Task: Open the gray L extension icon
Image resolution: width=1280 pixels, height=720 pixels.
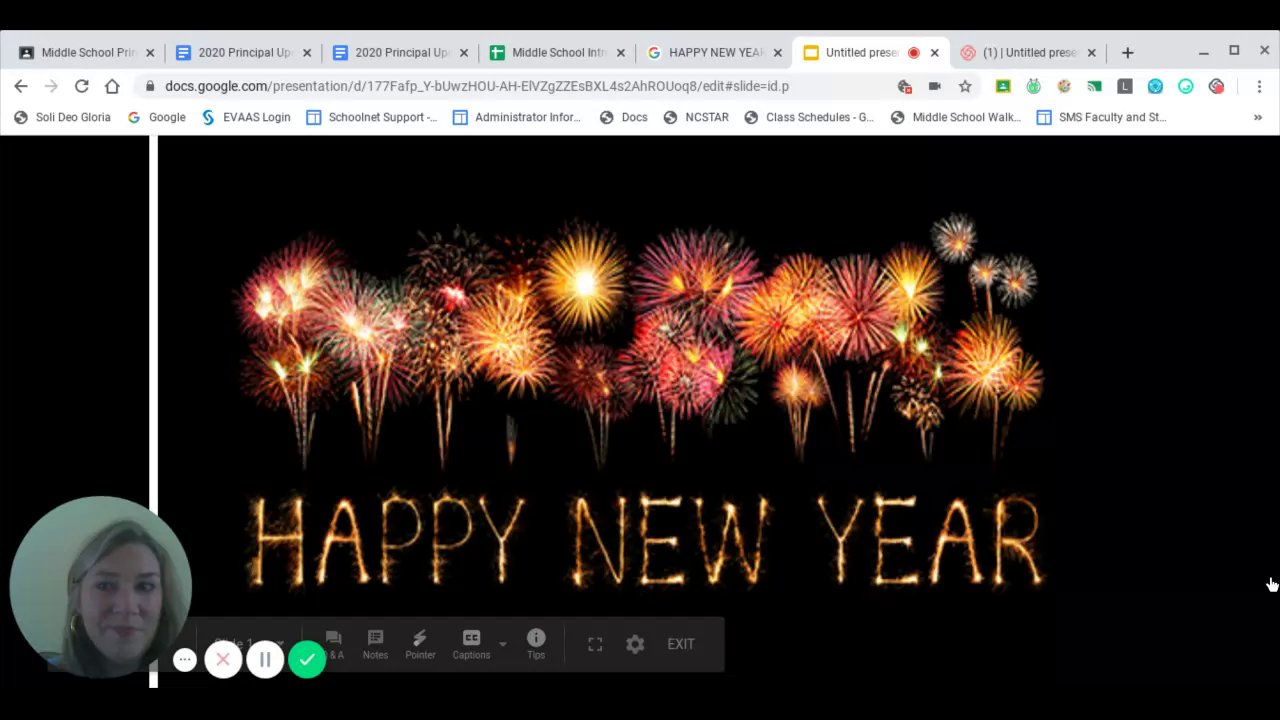Action: [1125, 86]
